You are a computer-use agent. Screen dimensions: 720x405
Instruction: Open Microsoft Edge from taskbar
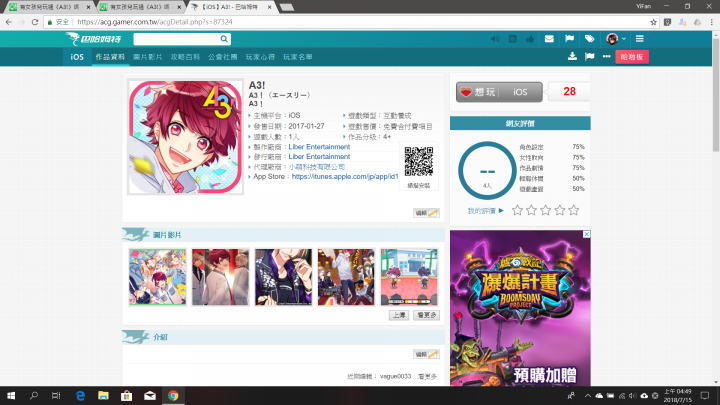80,395
